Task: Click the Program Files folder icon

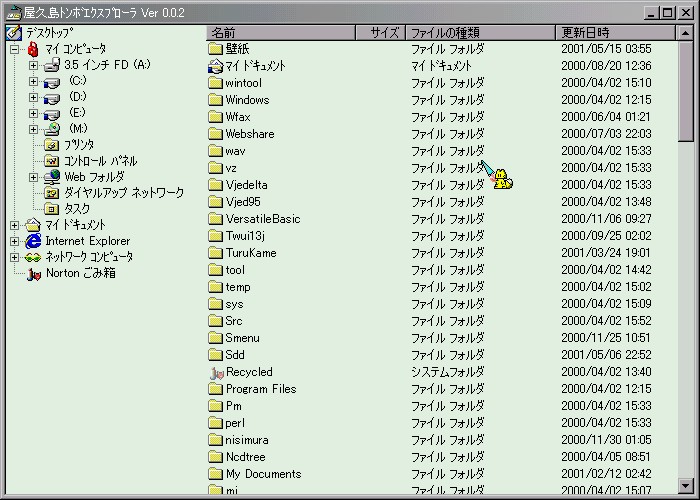Action: tap(216, 389)
